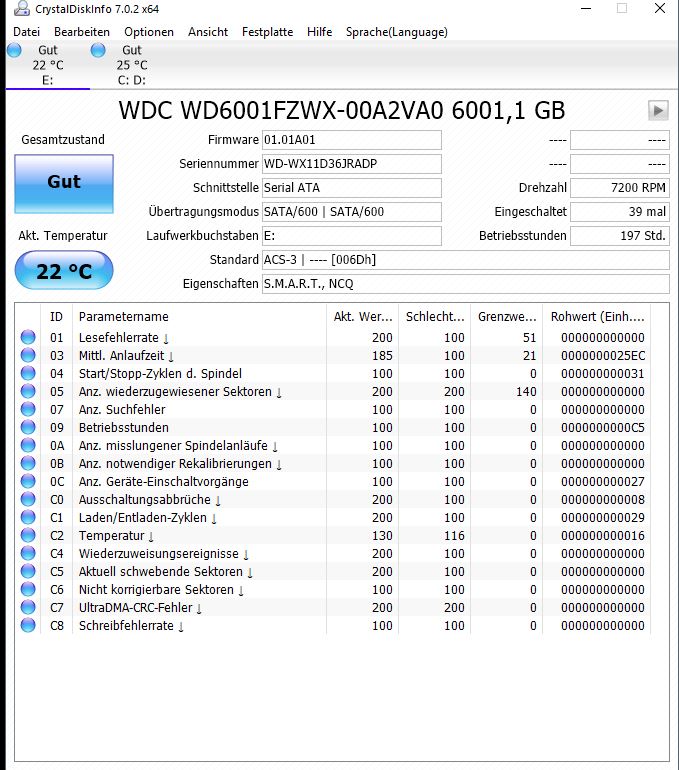Click the worst value 116 in Temperatur row
The image size is (679, 770).
(454, 536)
